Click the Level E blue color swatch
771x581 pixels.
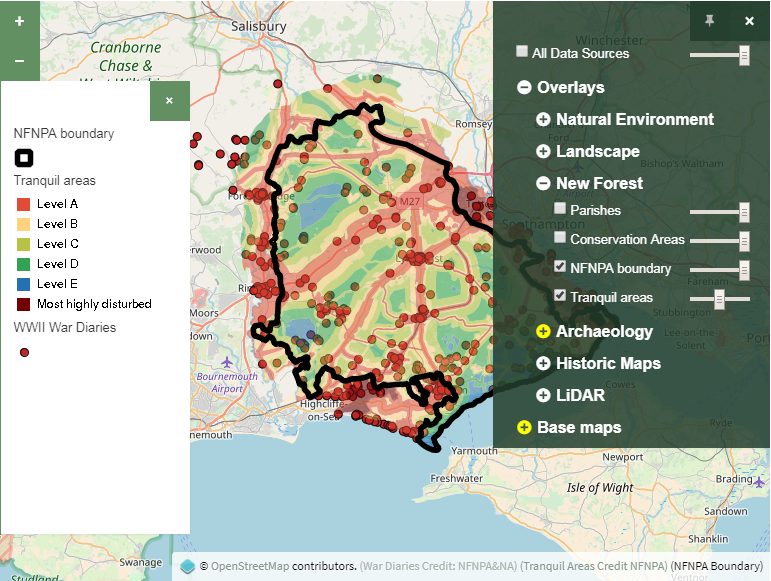23,284
